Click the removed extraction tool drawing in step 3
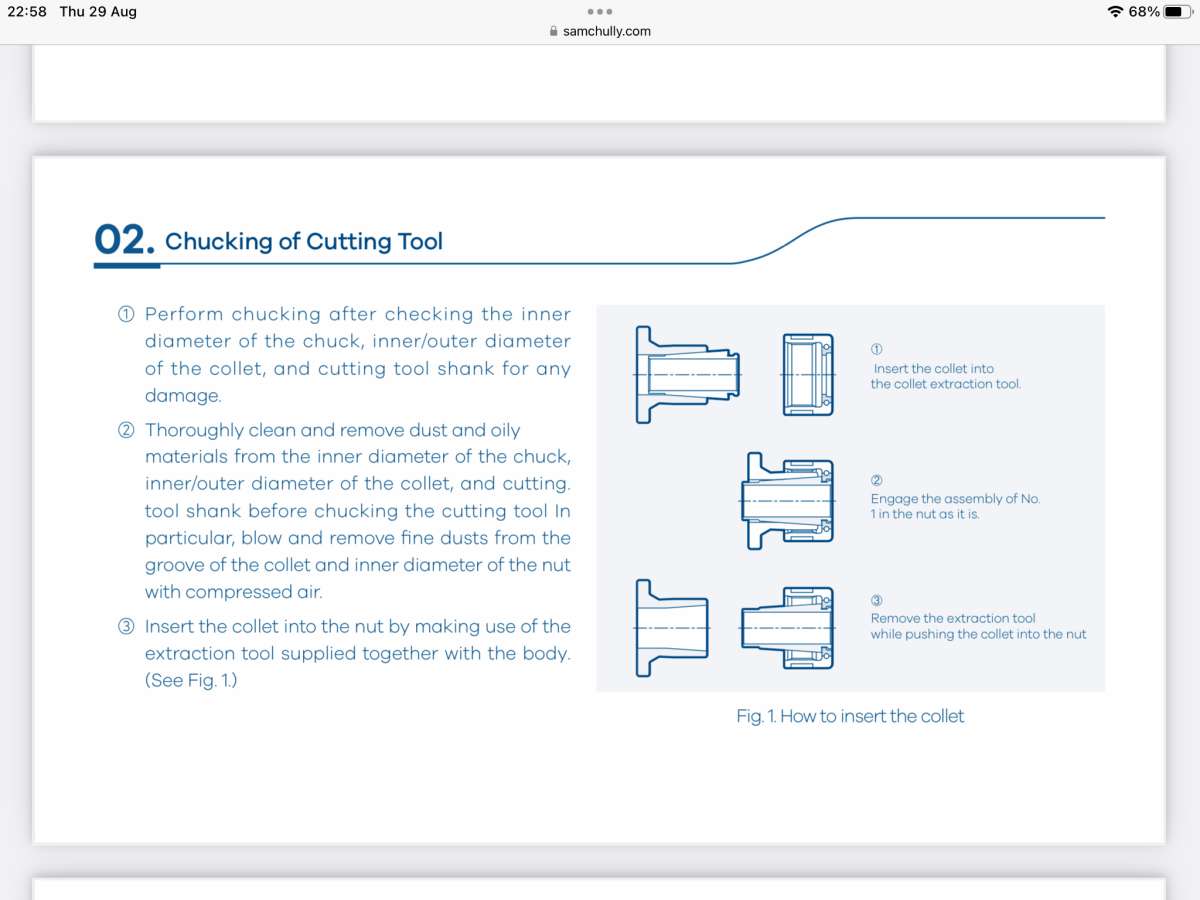This screenshot has height=900, width=1200. point(671,628)
